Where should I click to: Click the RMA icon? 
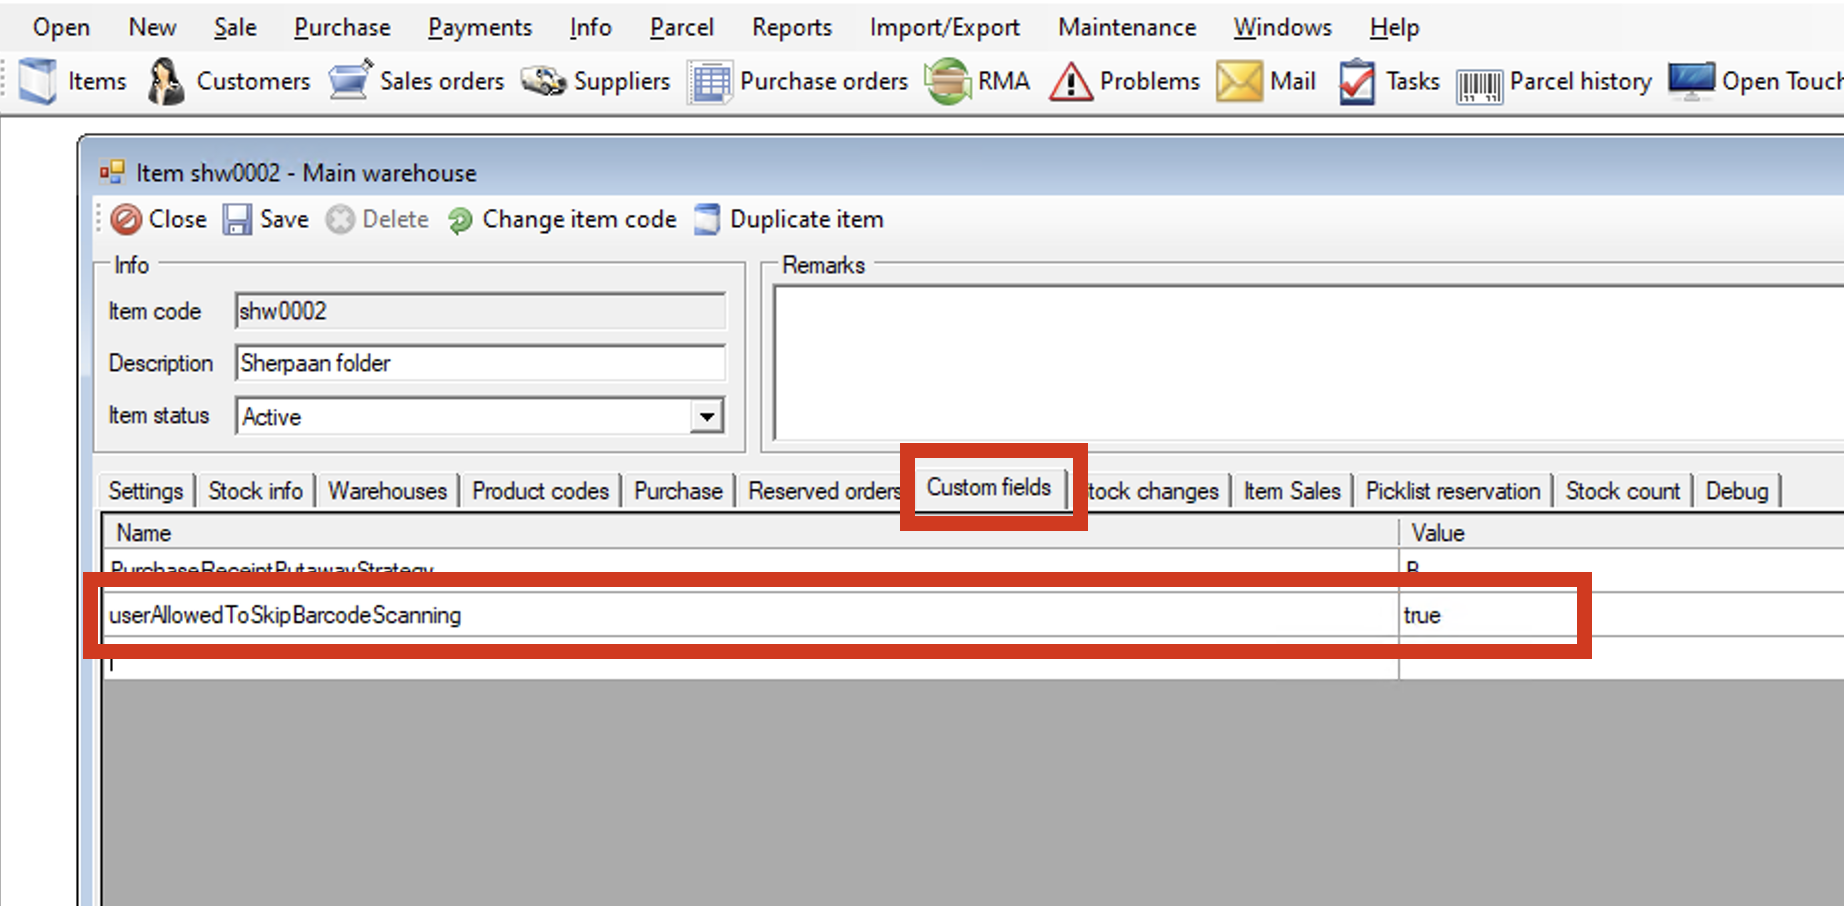(x=948, y=81)
